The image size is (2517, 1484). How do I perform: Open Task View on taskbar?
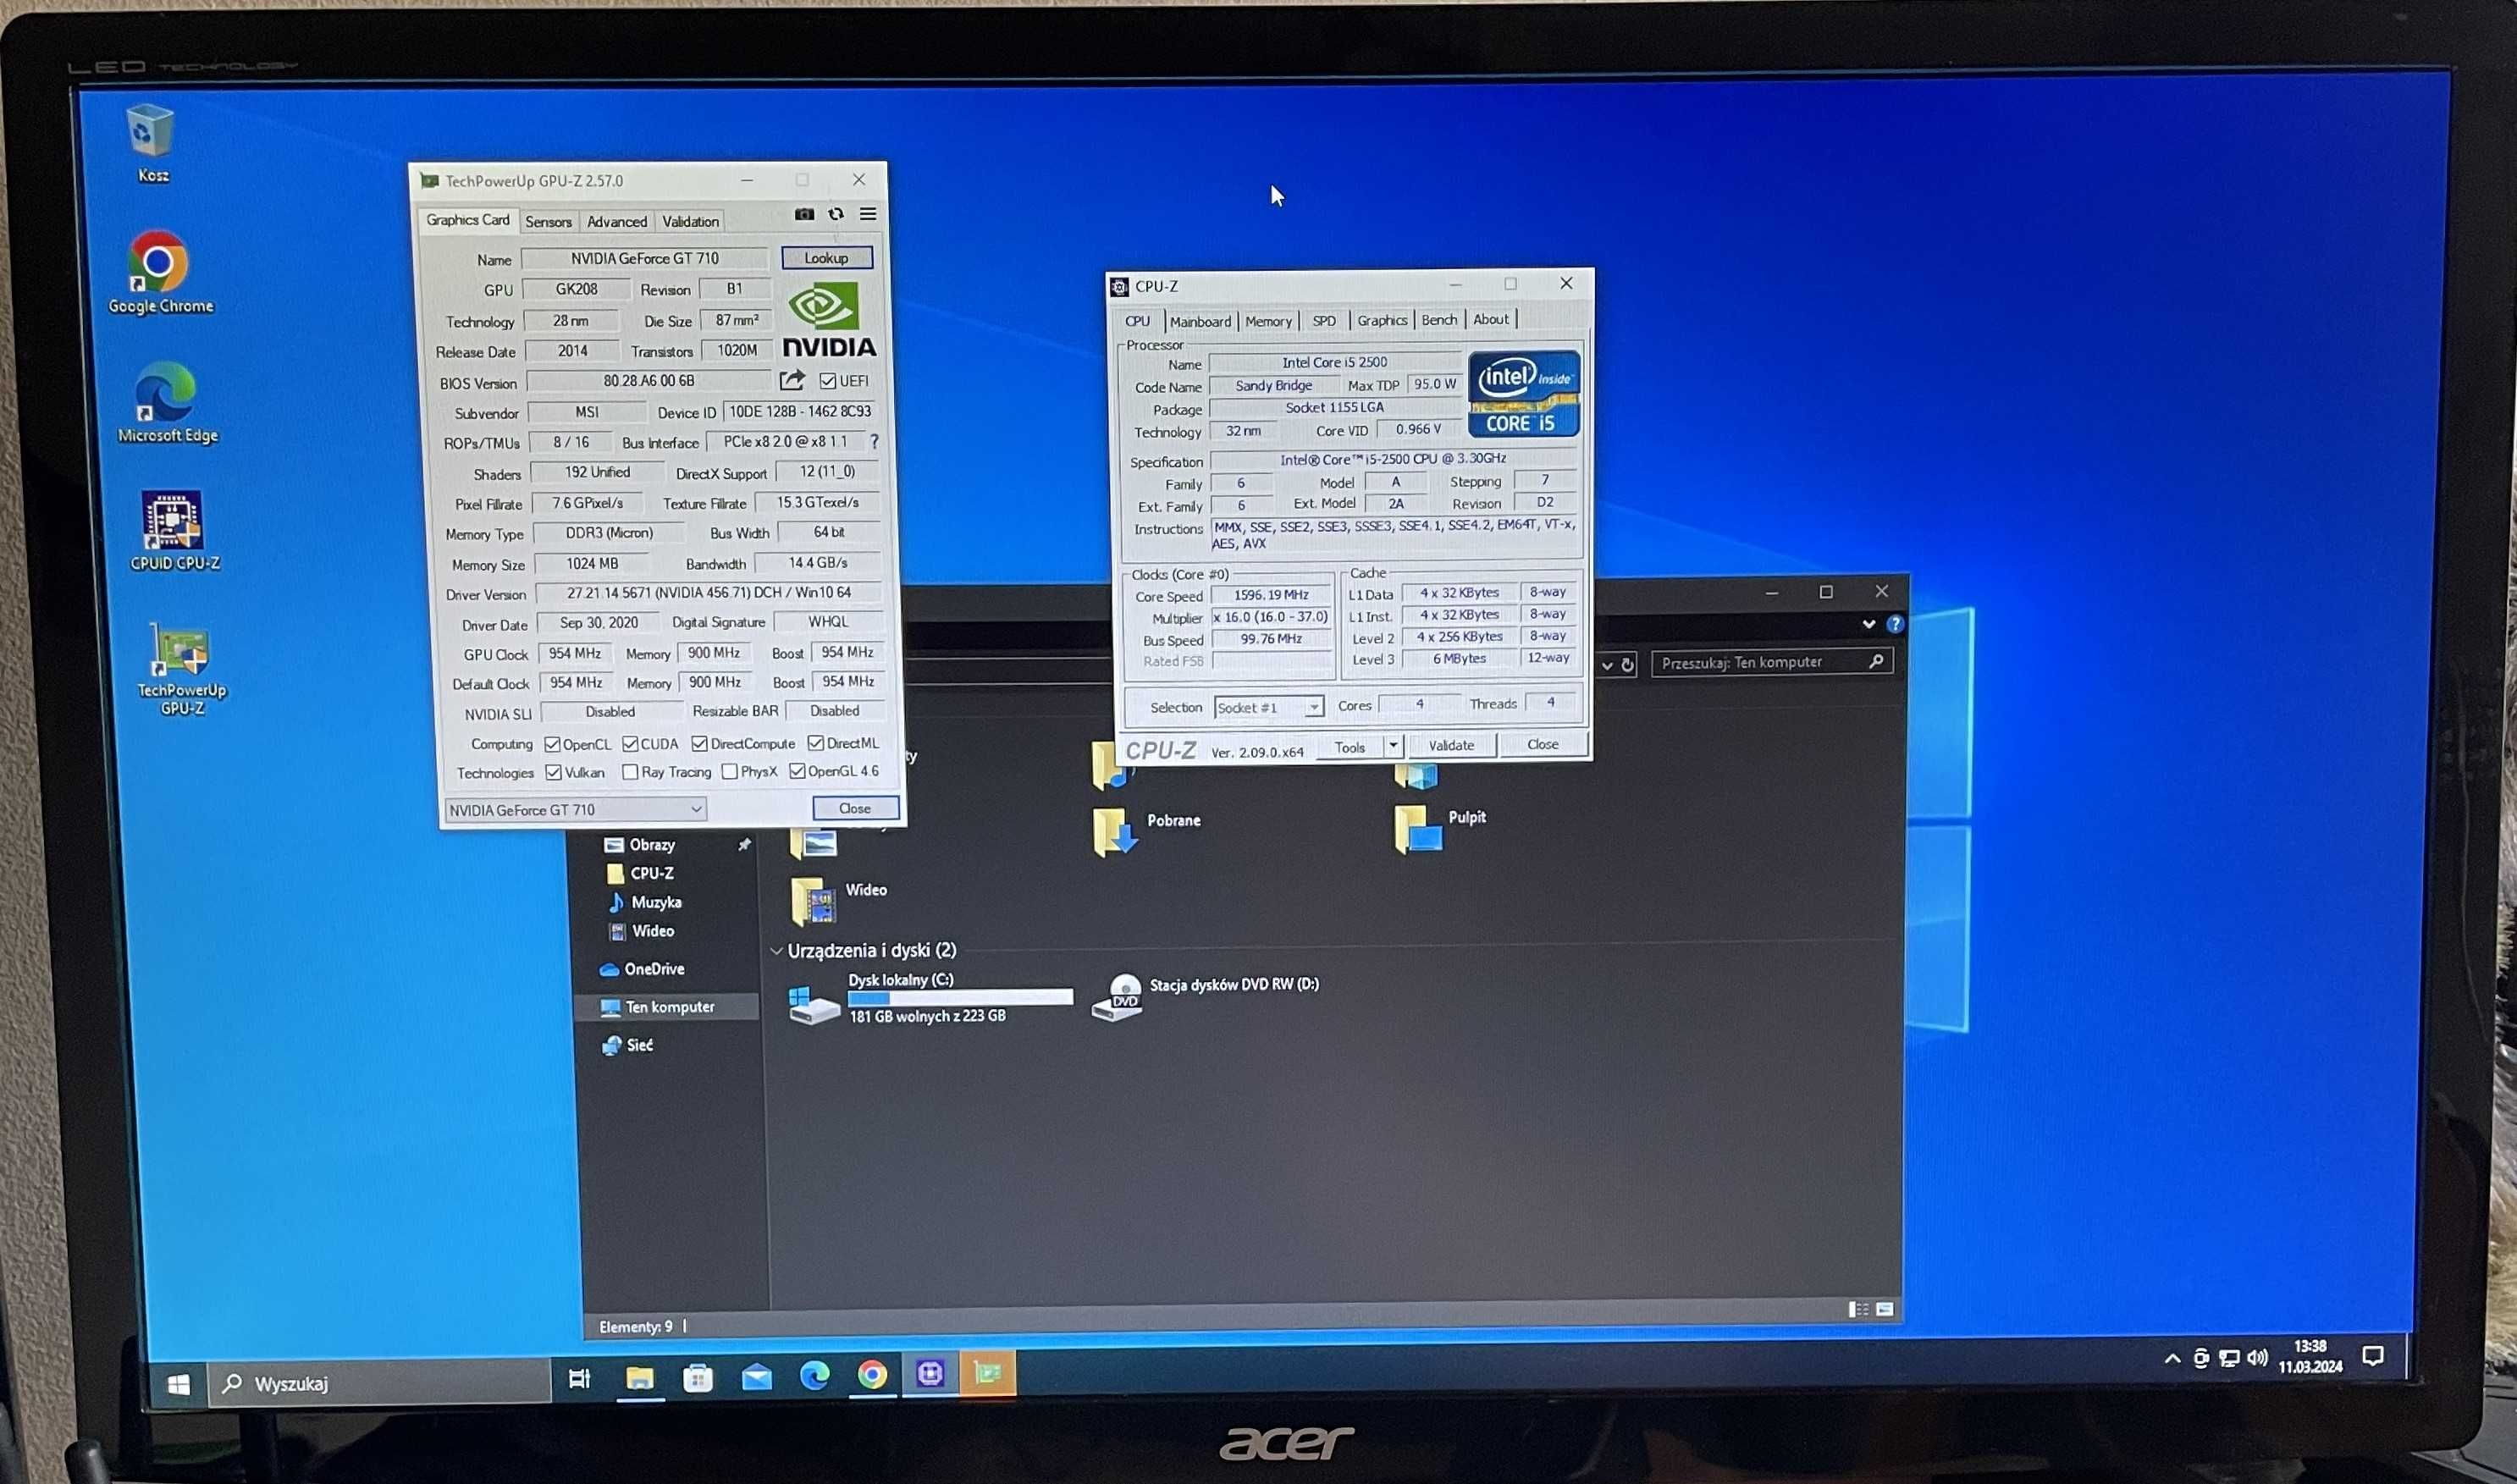click(x=579, y=1379)
